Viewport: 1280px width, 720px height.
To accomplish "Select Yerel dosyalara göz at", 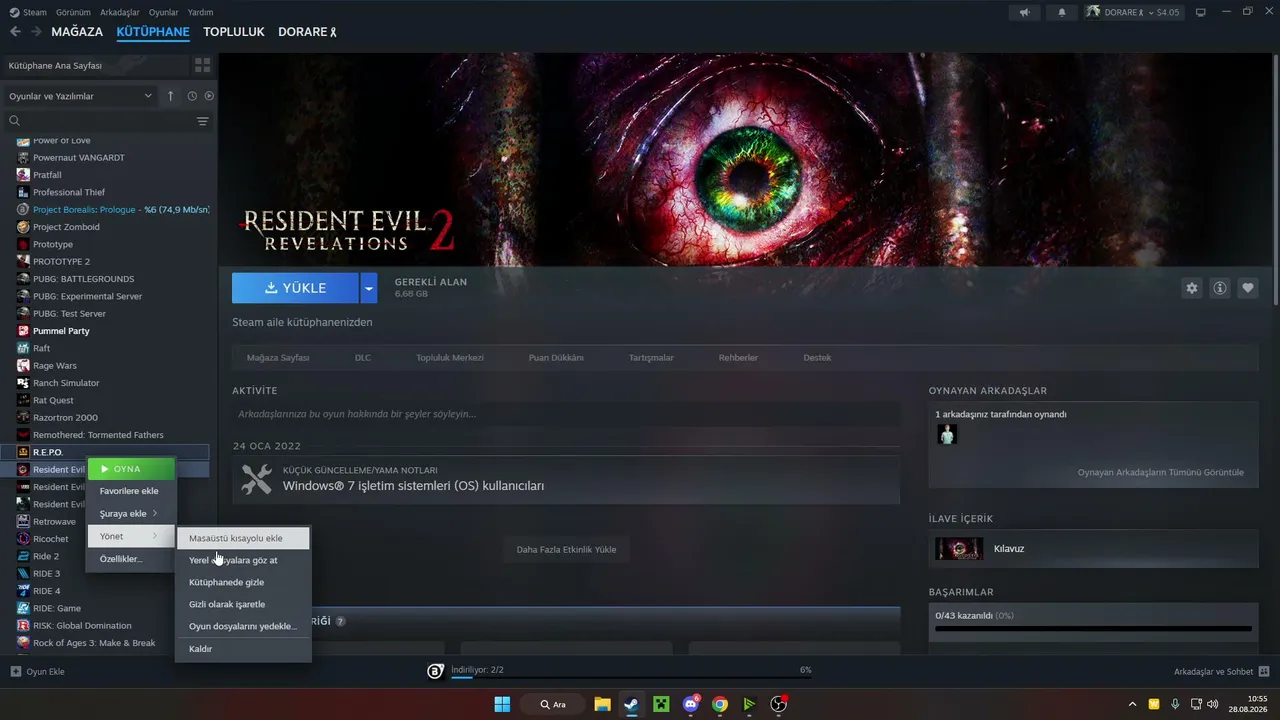I will coord(243,560).
